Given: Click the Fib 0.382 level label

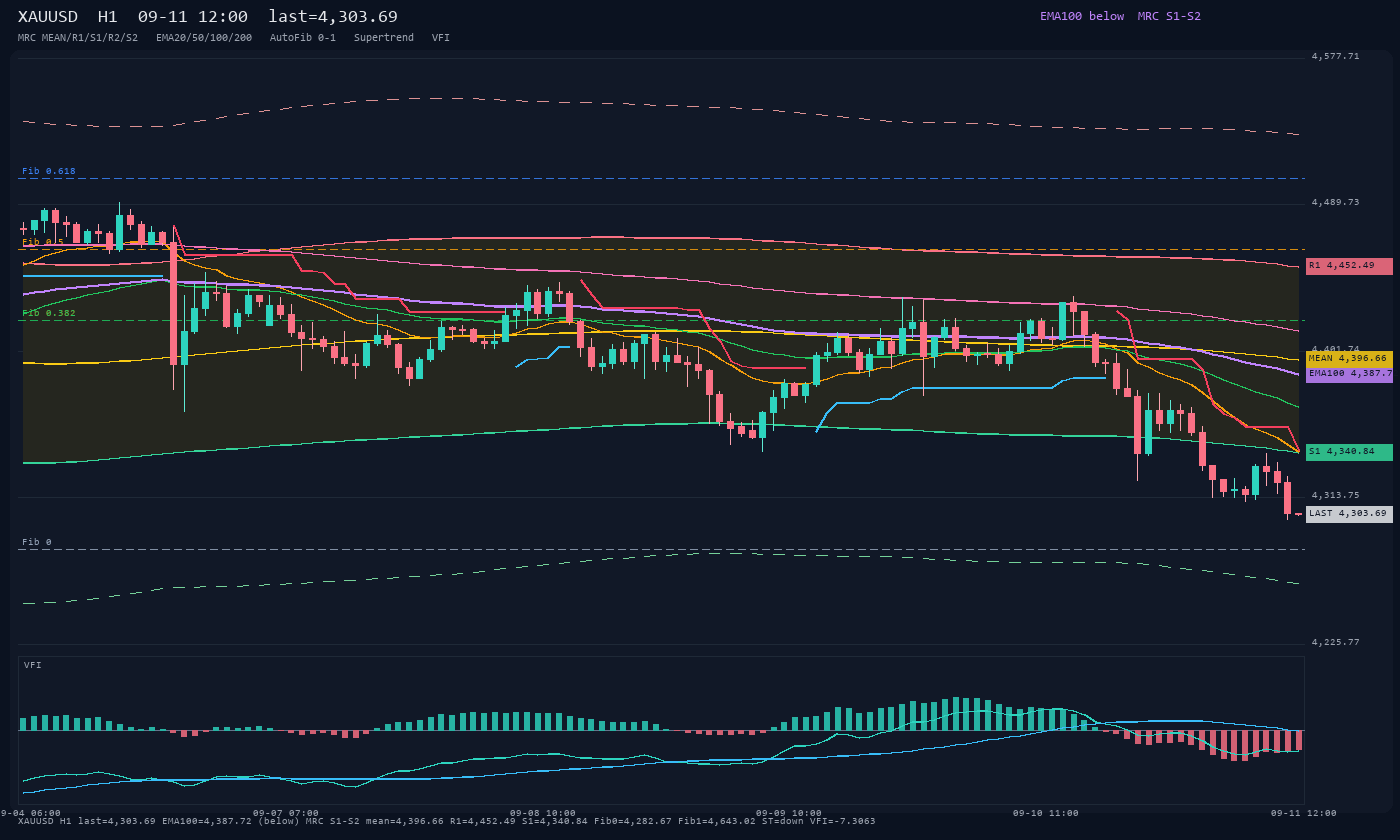Looking at the screenshot, I should pyautogui.click(x=49, y=313).
